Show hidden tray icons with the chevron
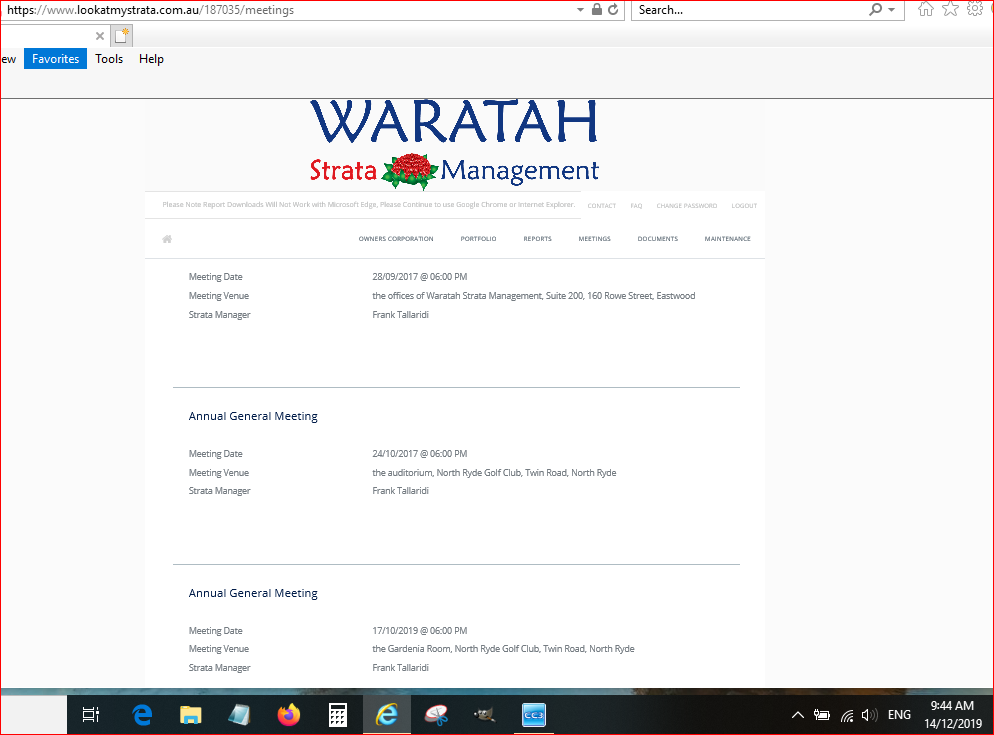This screenshot has width=994, height=735. pyautogui.click(x=797, y=715)
